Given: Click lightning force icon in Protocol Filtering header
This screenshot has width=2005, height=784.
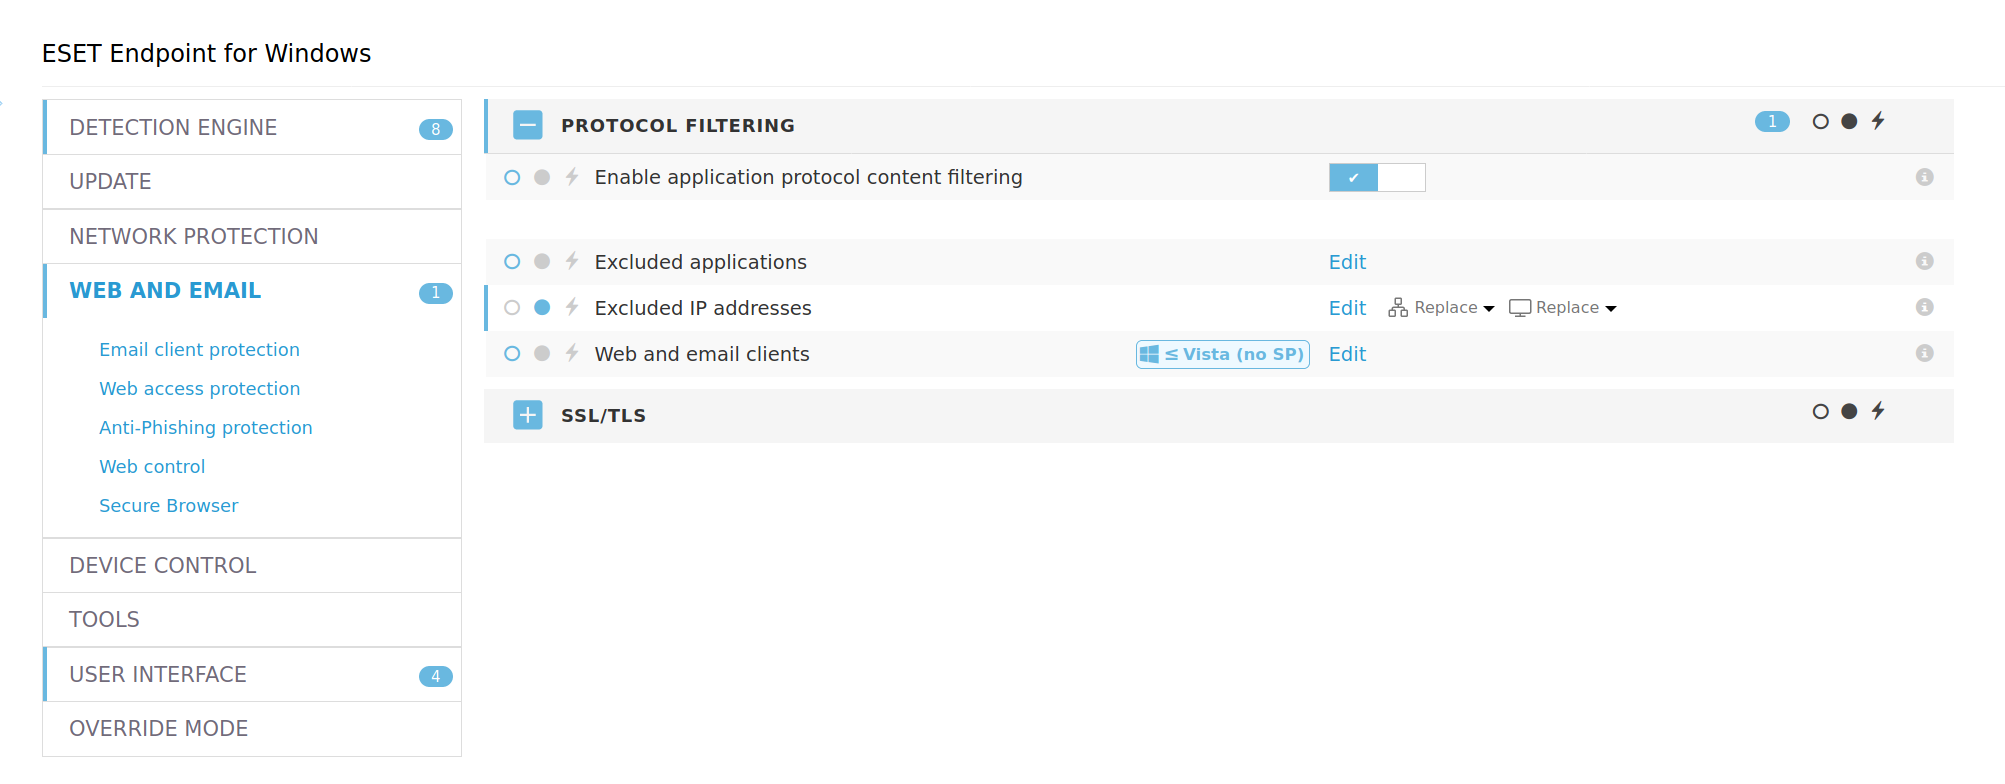Looking at the screenshot, I should 1878,121.
